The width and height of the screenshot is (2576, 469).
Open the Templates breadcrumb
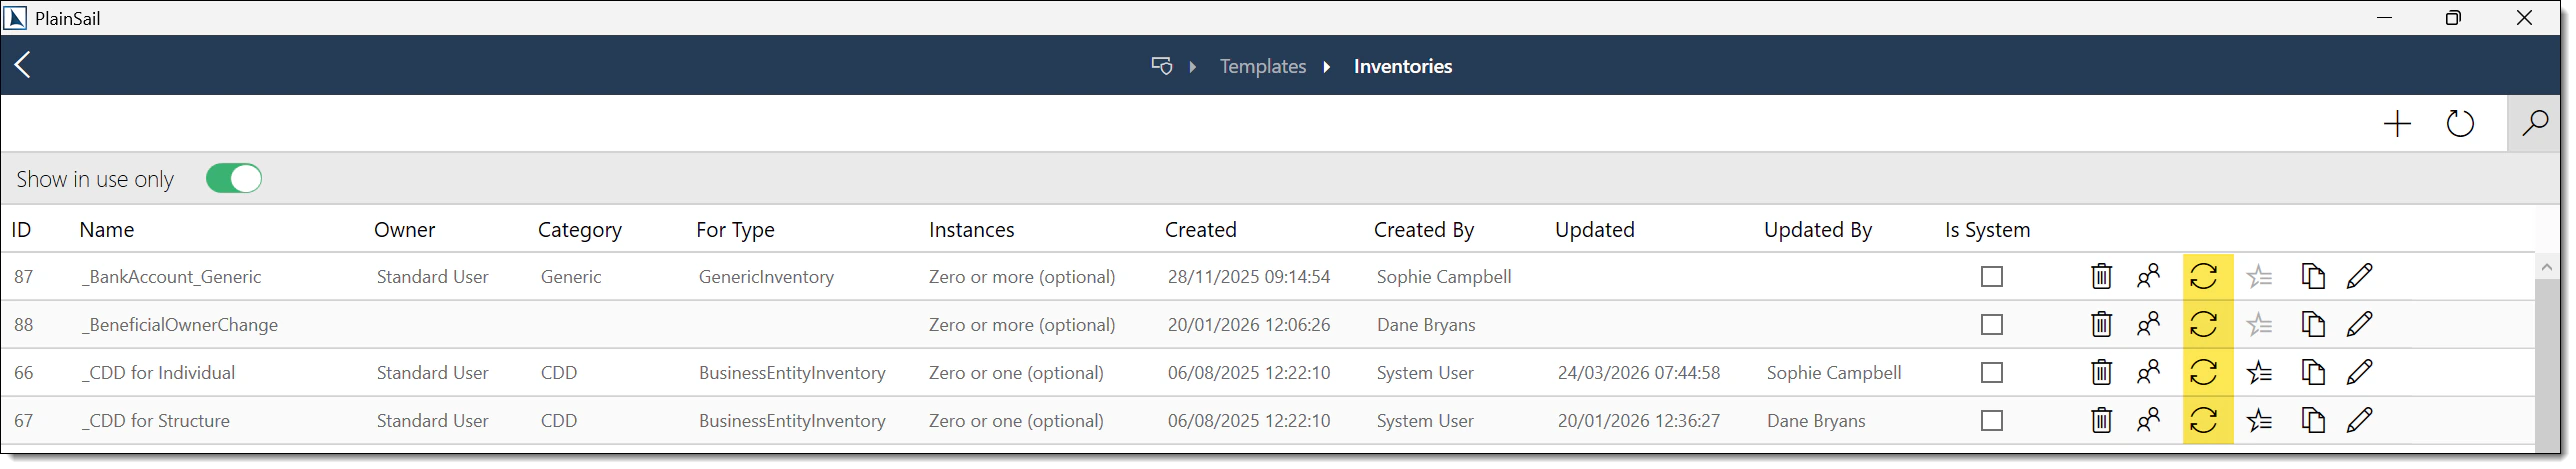coord(1263,66)
